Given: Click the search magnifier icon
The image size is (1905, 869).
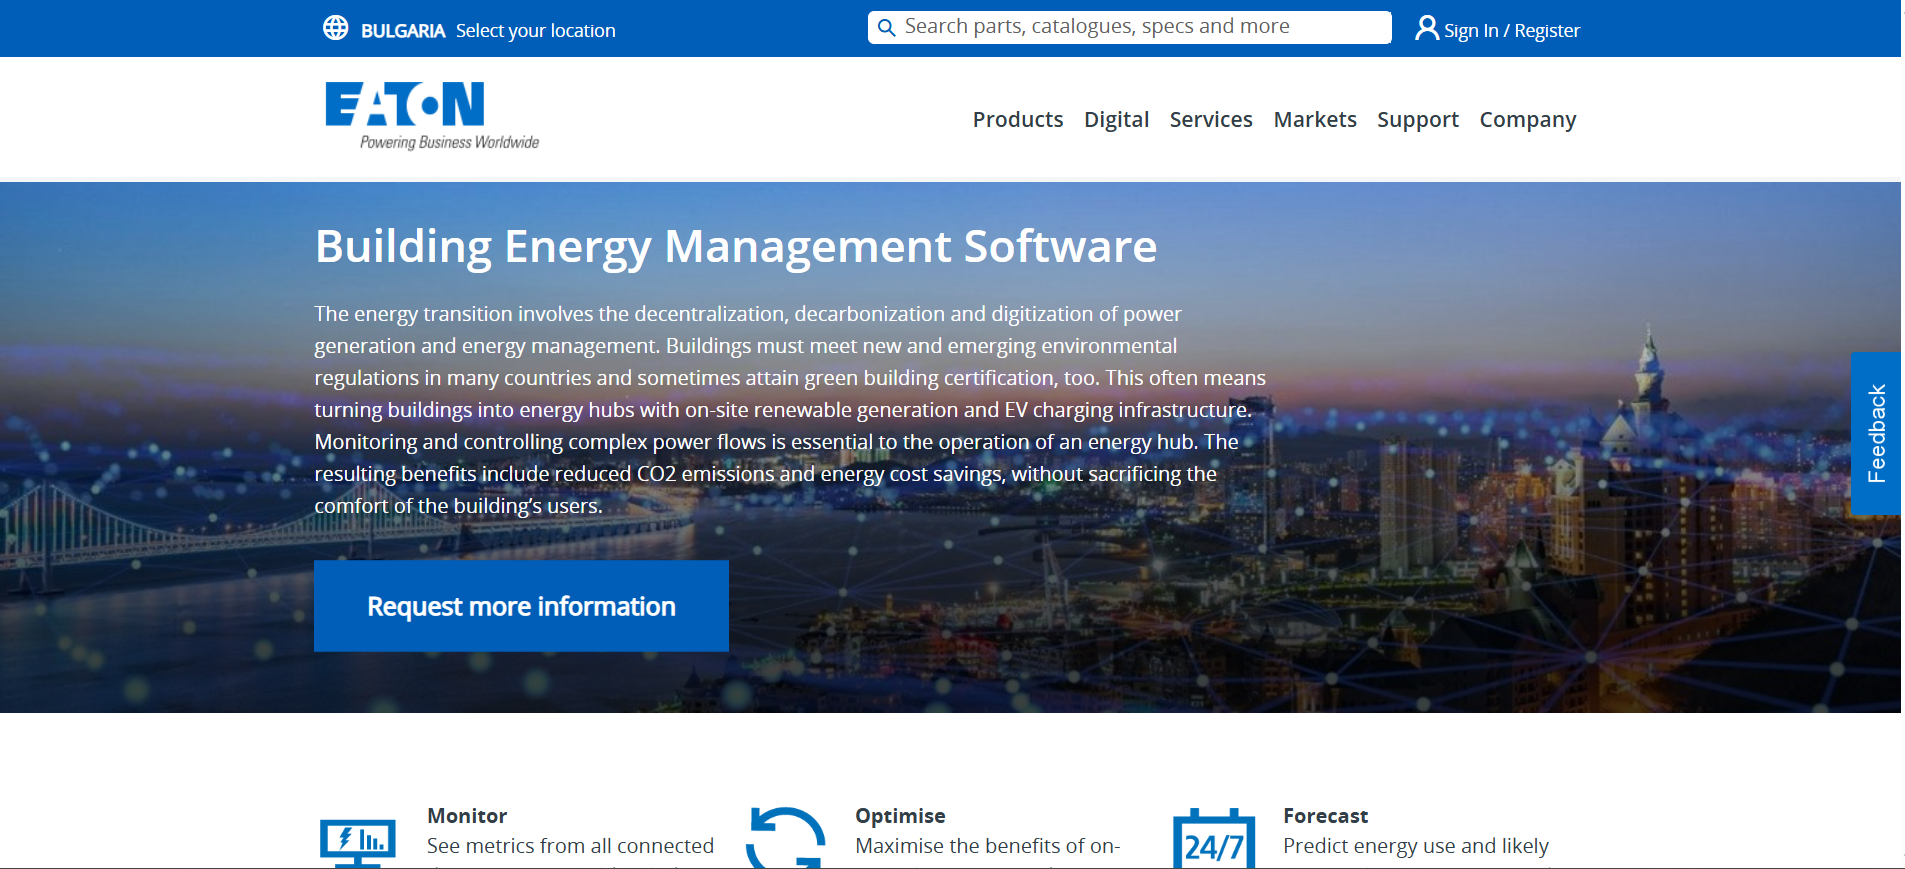Looking at the screenshot, I should coord(886,28).
